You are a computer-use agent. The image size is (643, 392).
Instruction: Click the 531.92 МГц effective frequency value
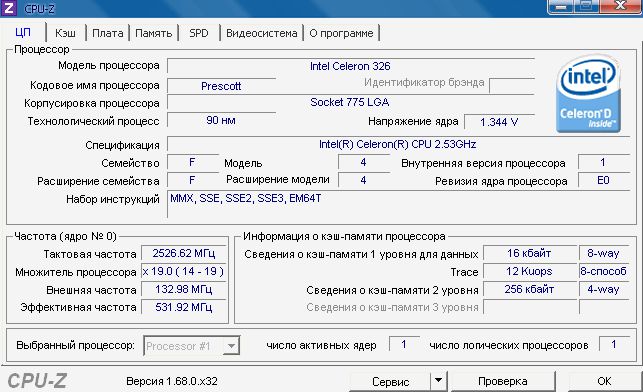point(184,307)
